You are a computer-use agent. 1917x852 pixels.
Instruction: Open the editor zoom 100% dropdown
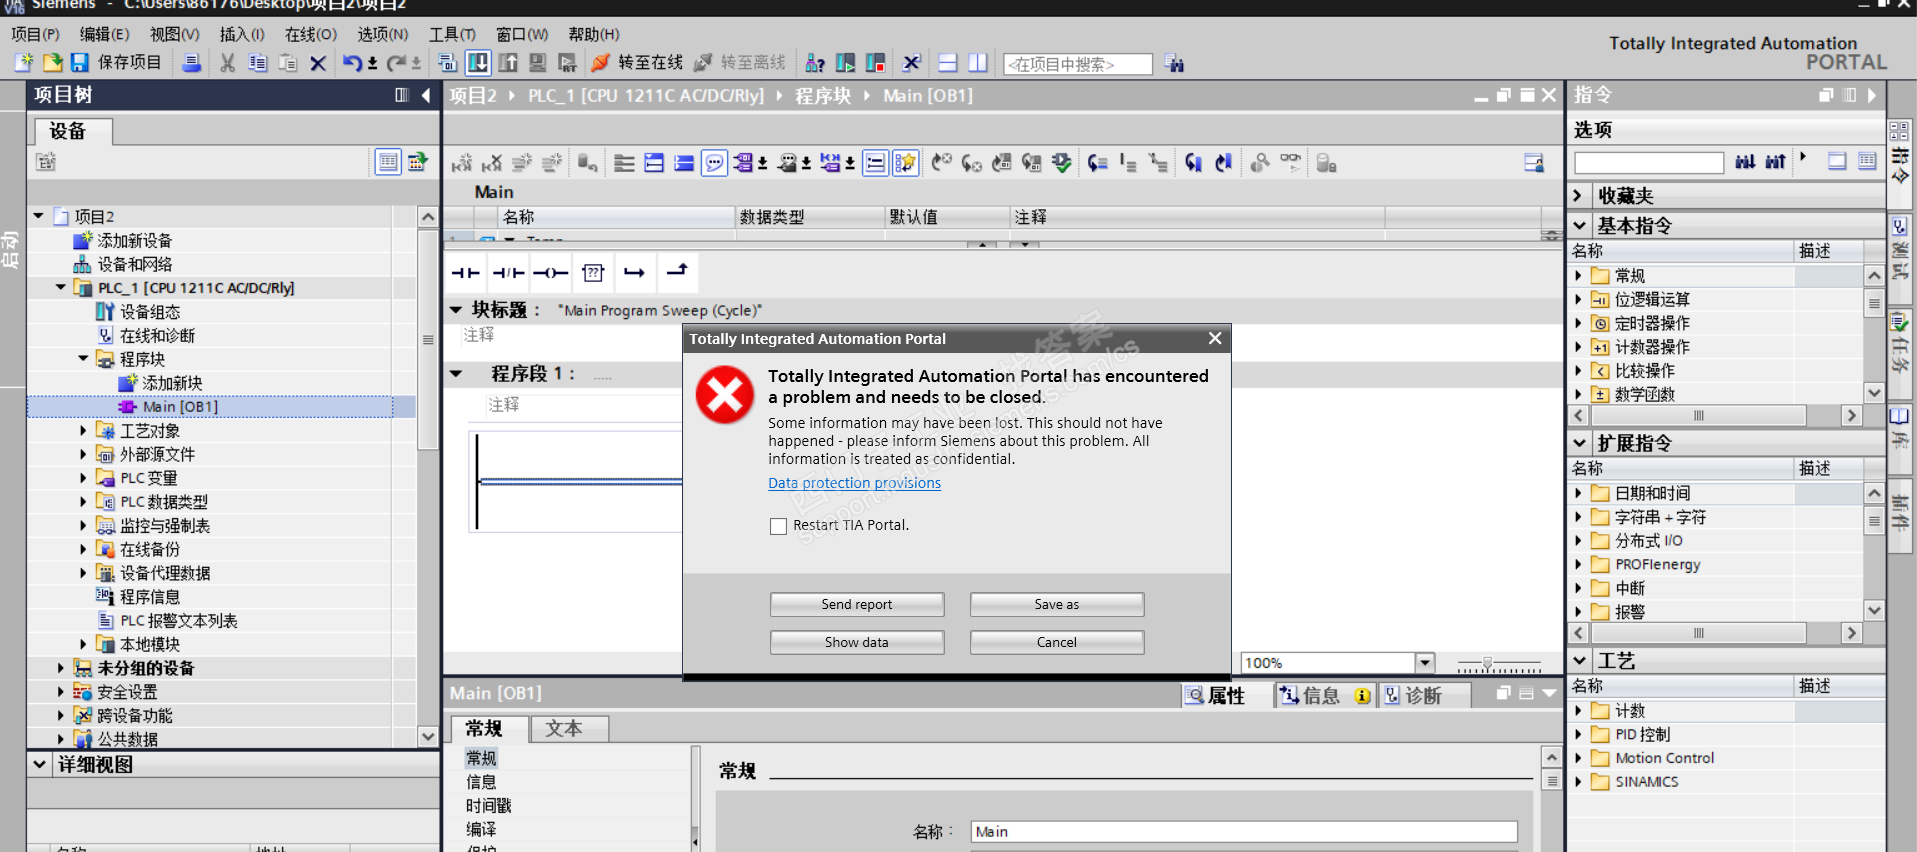(x=1424, y=663)
